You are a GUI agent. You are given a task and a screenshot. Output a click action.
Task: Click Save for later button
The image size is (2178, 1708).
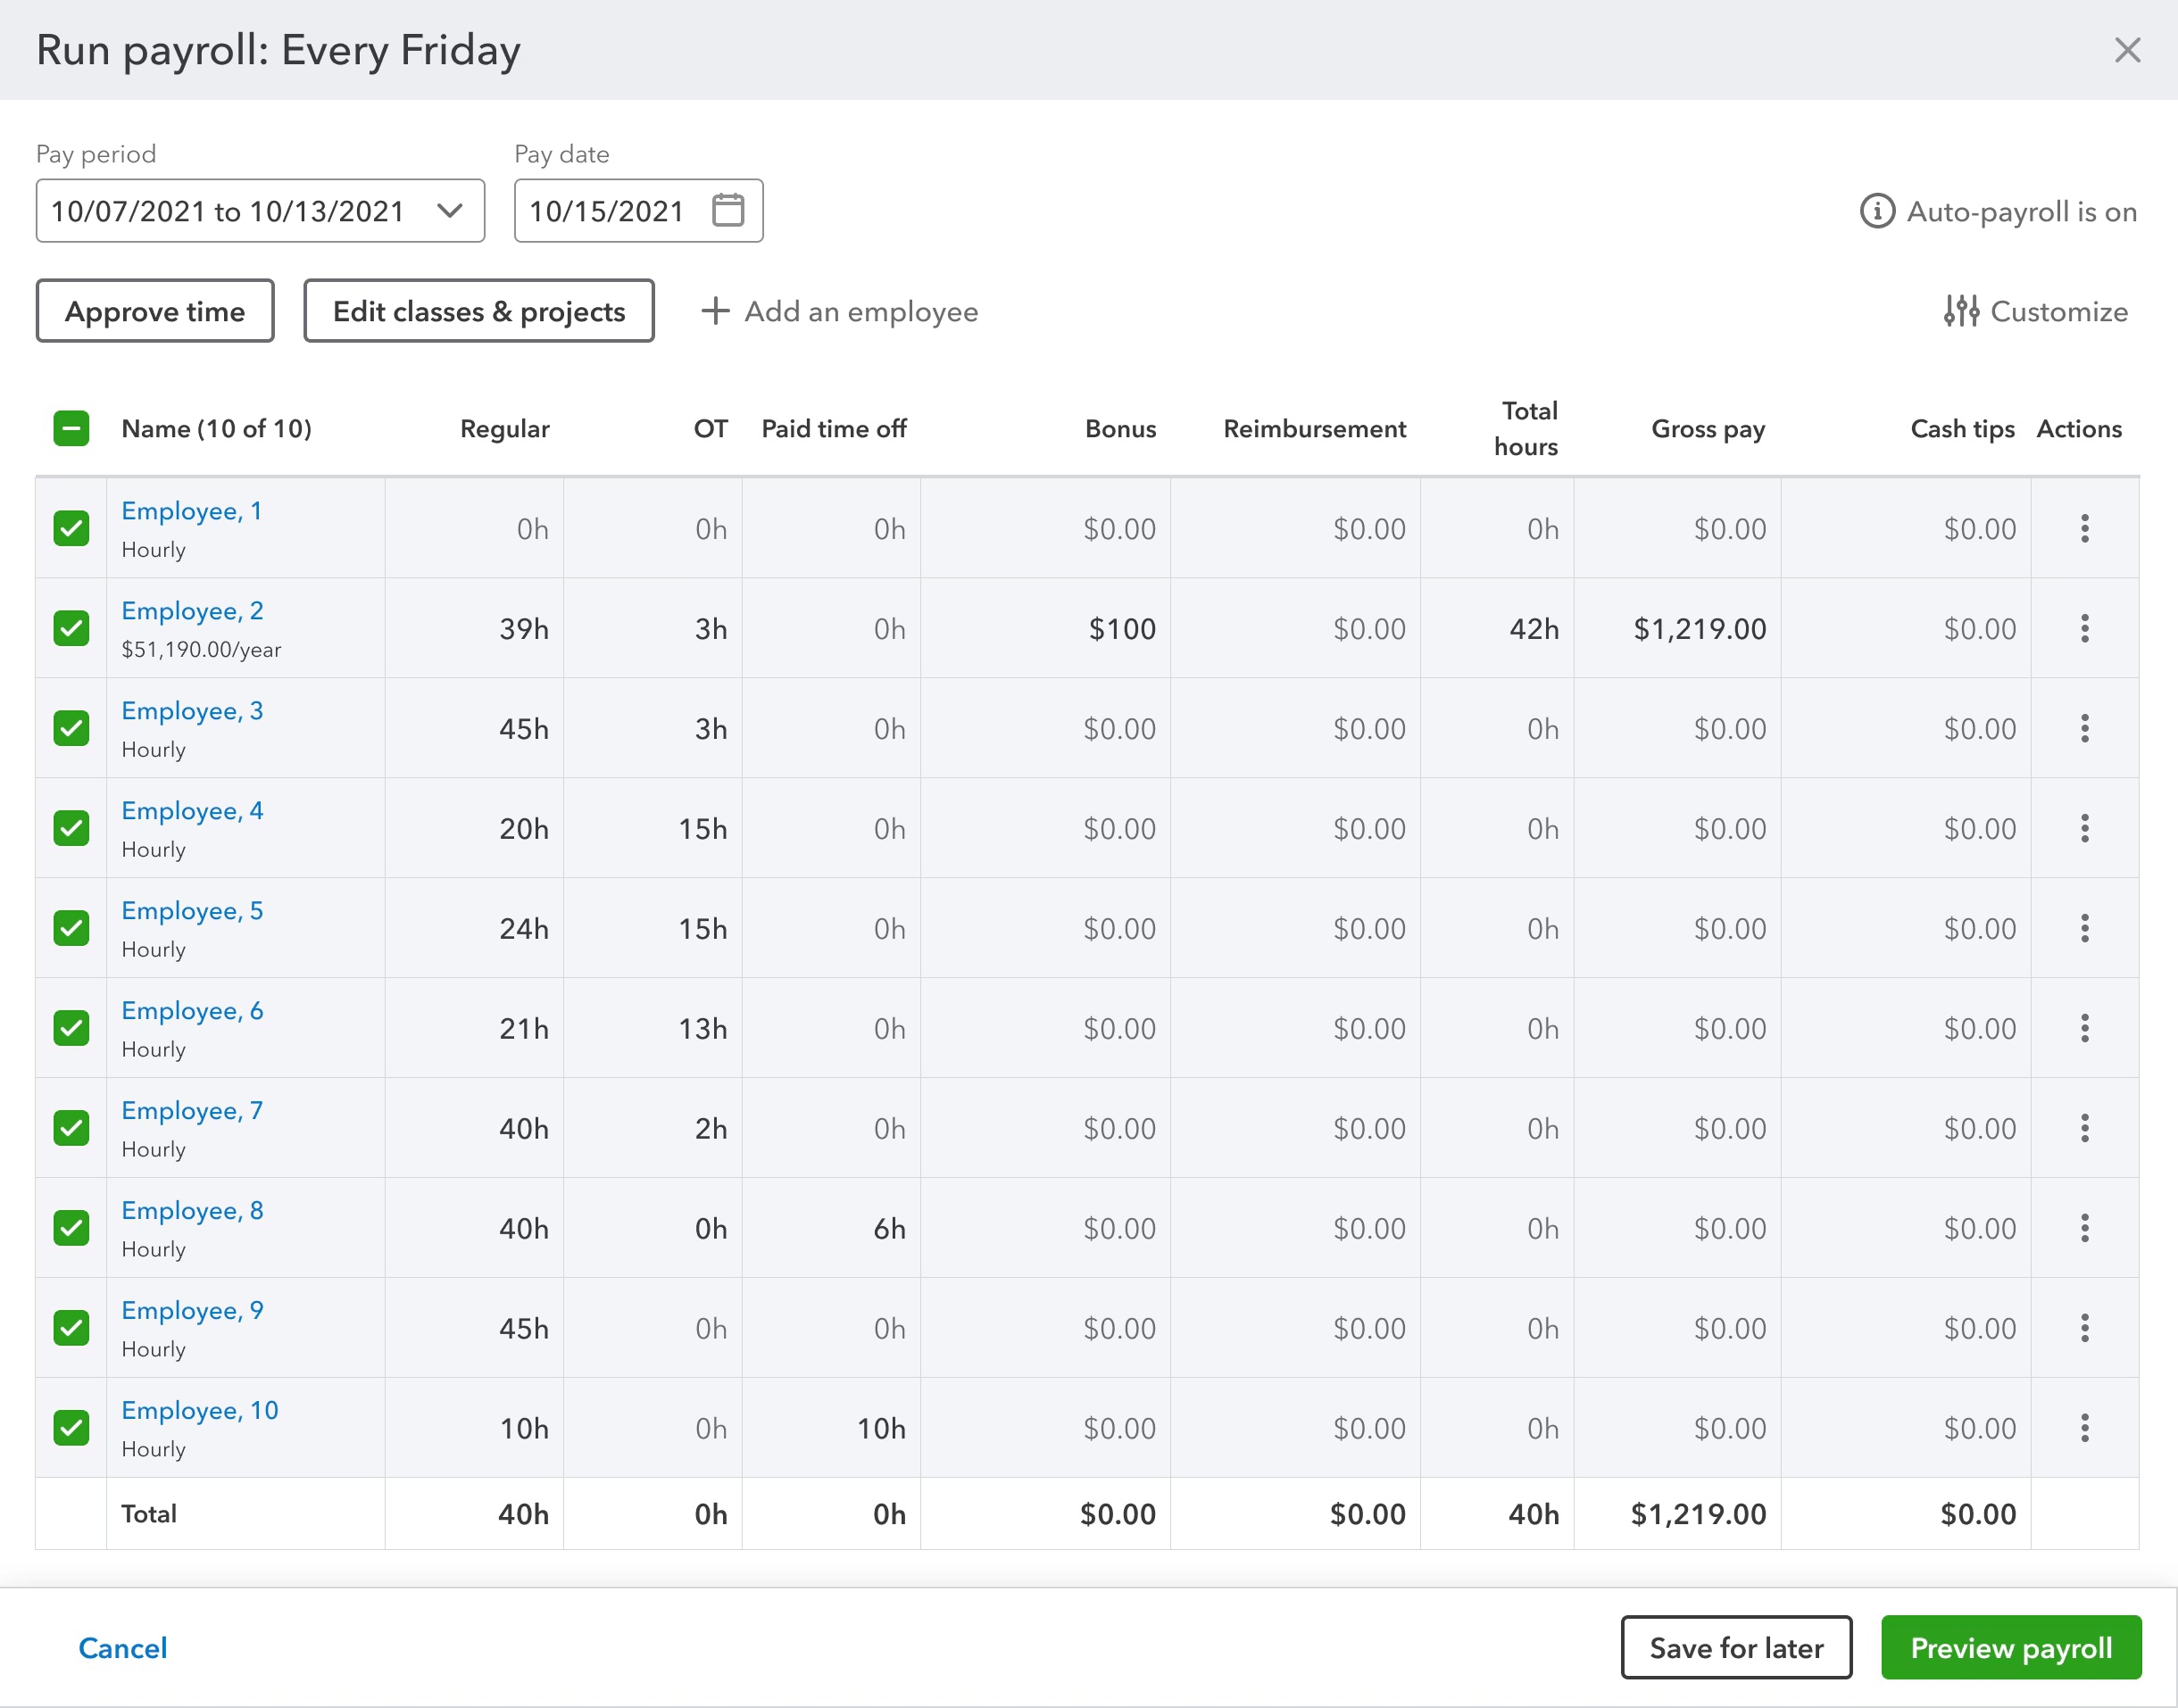[x=1735, y=1648]
